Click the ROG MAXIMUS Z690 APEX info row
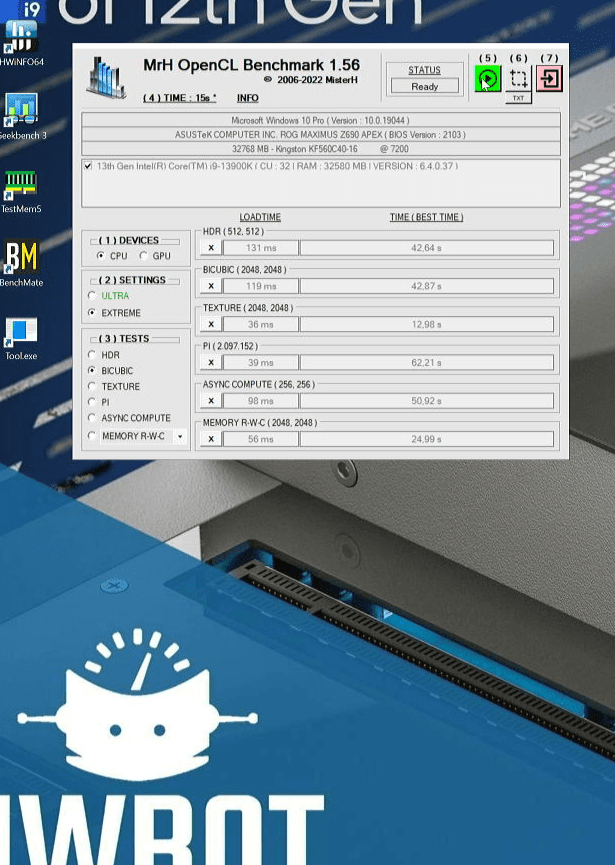This screenshot has height=865, width=615. (x=321, y=134)
